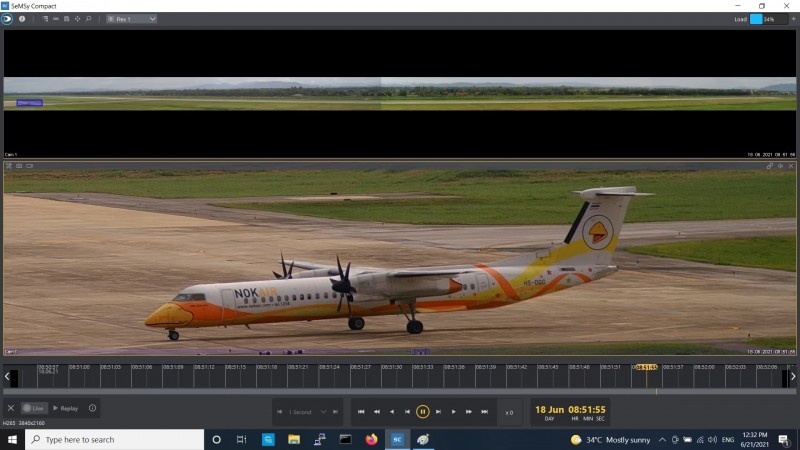This screenshot has height=450, width=800.
Task: Open the 34°C Mostly sunny weather widget
Action: pos(611,439)
